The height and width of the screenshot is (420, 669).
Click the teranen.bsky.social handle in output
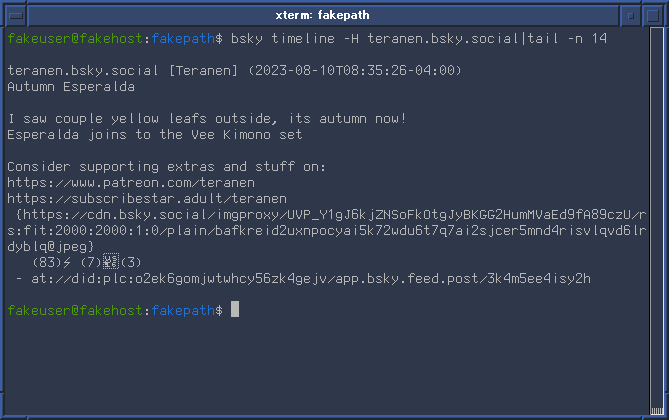point(83,70)
